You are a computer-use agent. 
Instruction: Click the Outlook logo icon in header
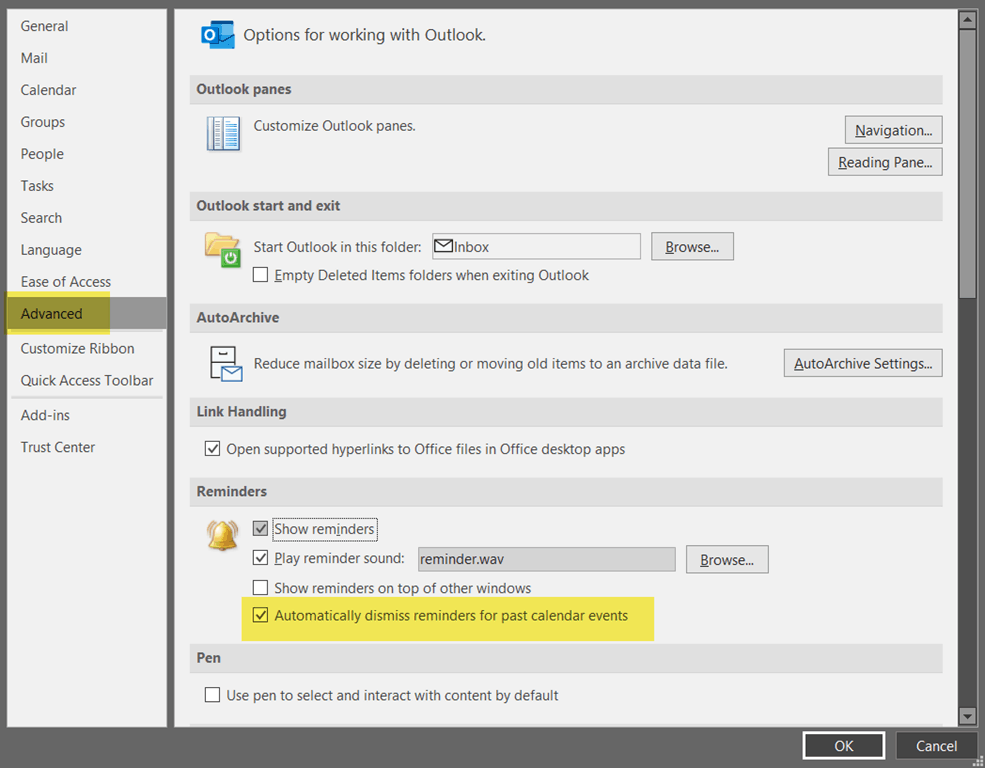point(218,35)
